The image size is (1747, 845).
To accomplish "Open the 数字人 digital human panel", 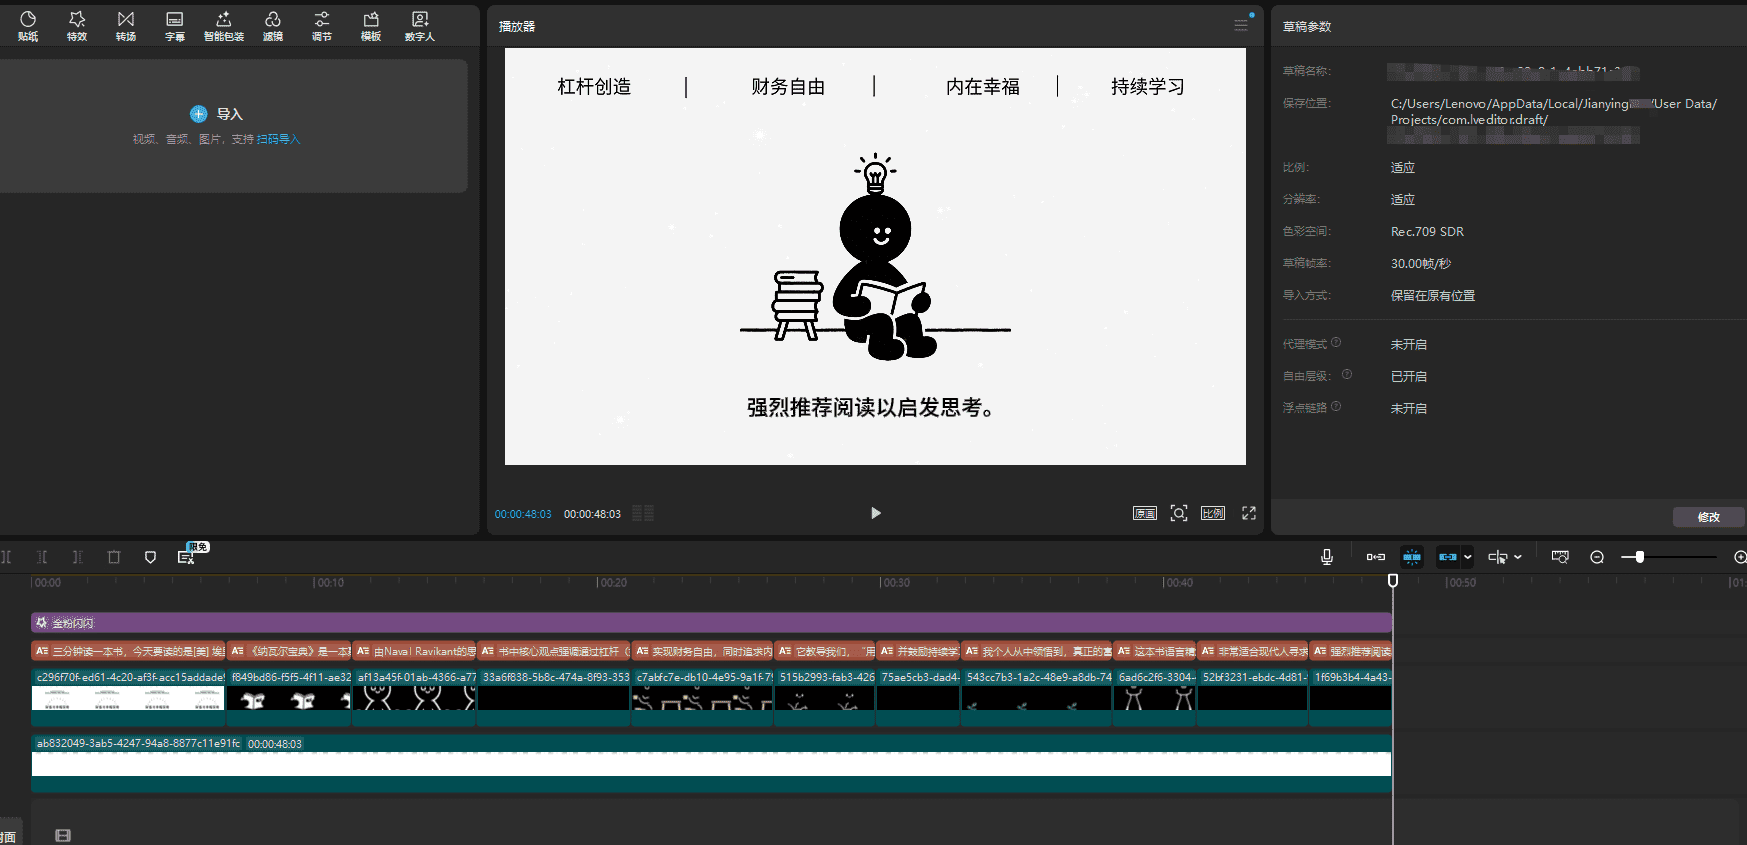I will point(420,26).
